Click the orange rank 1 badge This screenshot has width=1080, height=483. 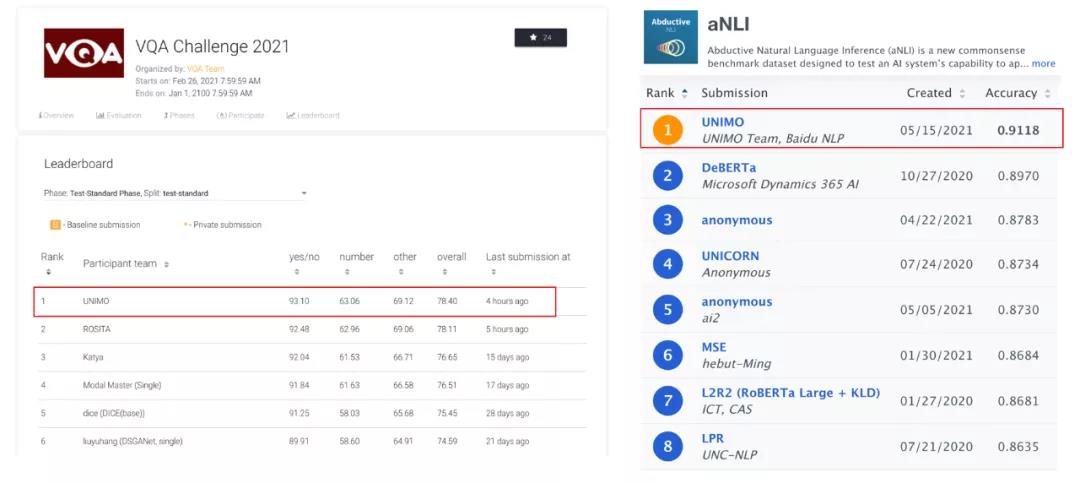coord(667,130)
